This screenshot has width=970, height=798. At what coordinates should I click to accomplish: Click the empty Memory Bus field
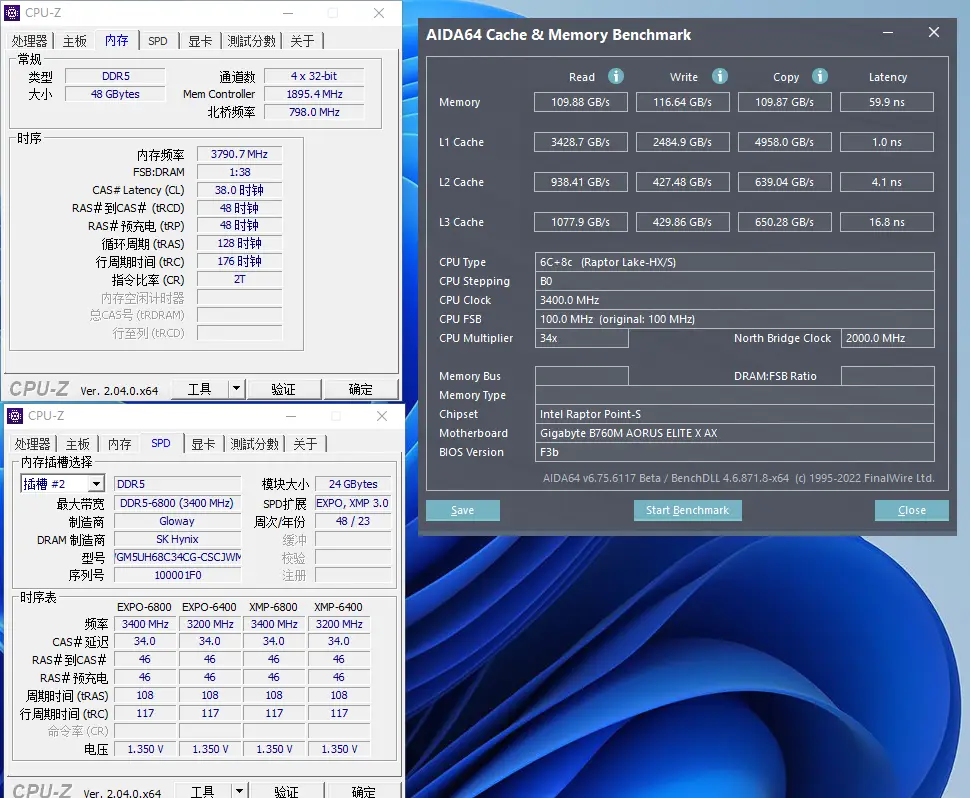pyautogui.click(x=582, y=376)
